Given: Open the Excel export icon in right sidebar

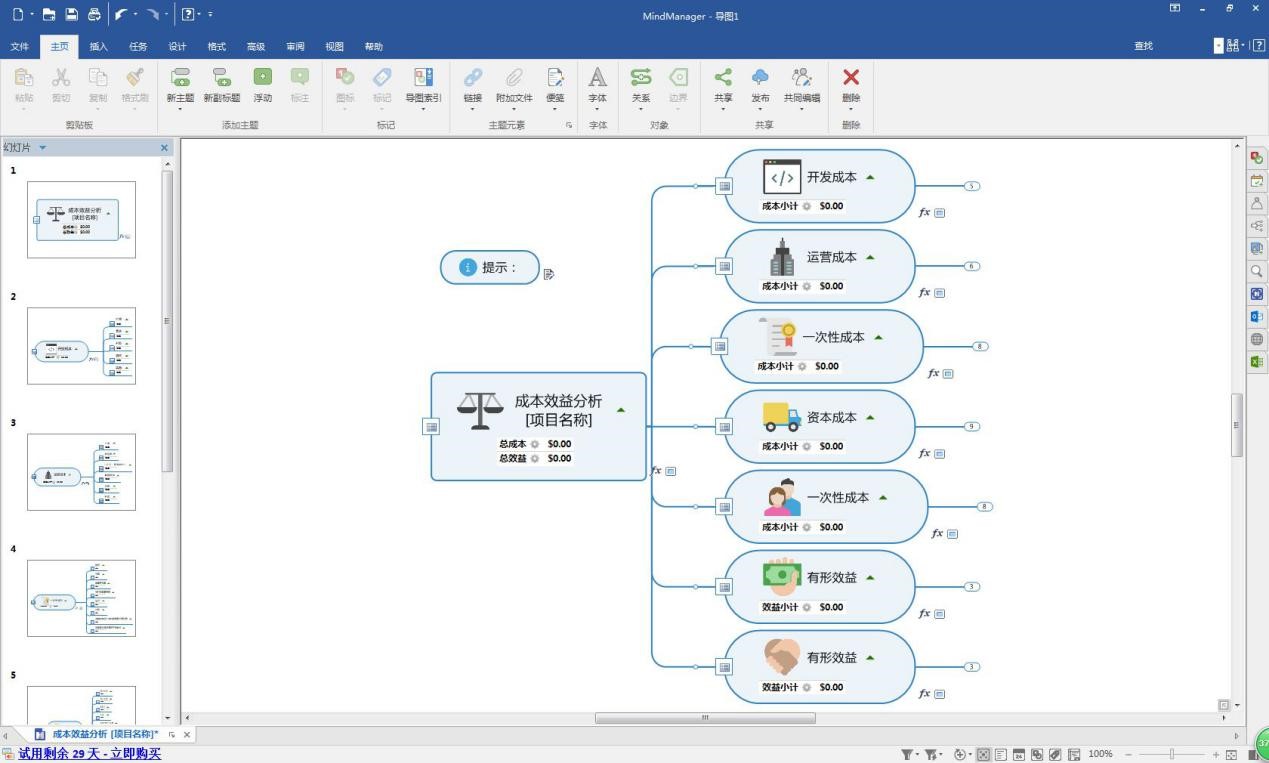Looking at the screenshot, I should 1257,362.
